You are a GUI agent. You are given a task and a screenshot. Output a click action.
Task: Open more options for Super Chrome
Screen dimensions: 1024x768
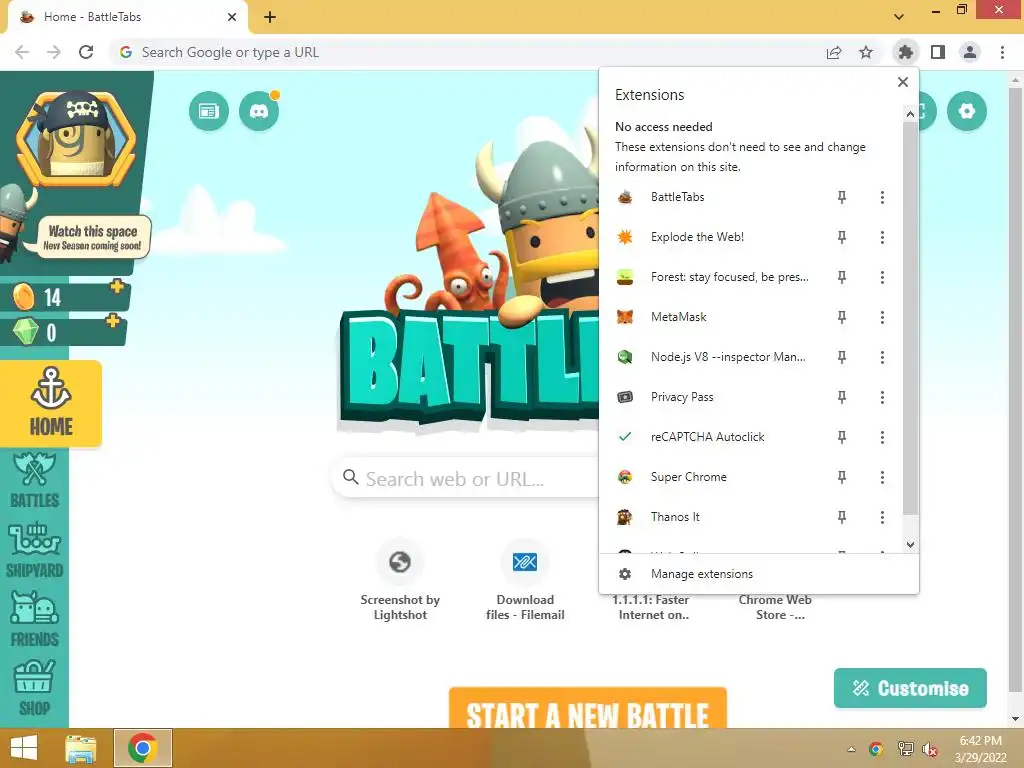[882, 477]
